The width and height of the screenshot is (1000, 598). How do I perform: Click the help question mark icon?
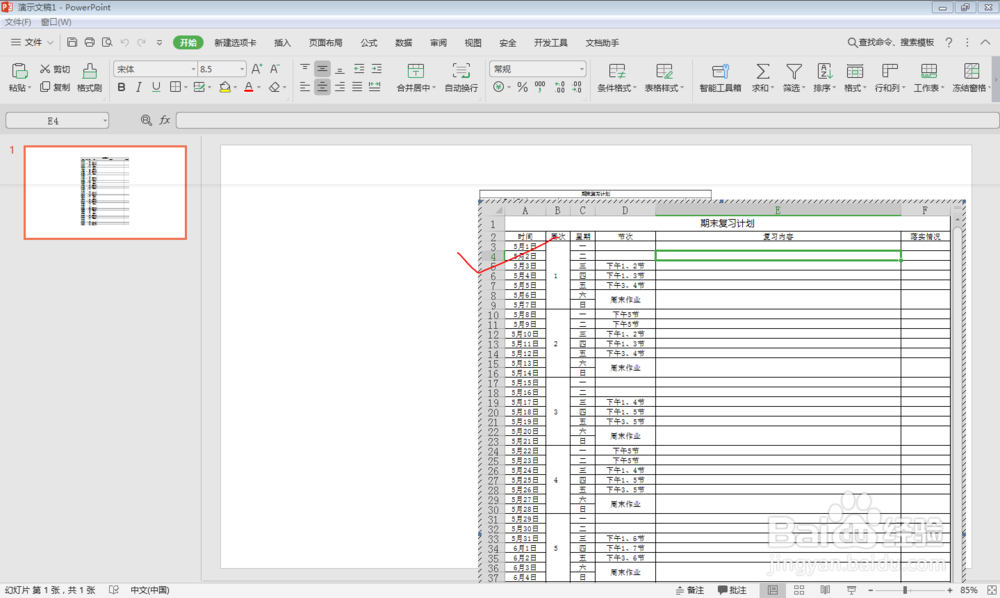tap(949, 43)
